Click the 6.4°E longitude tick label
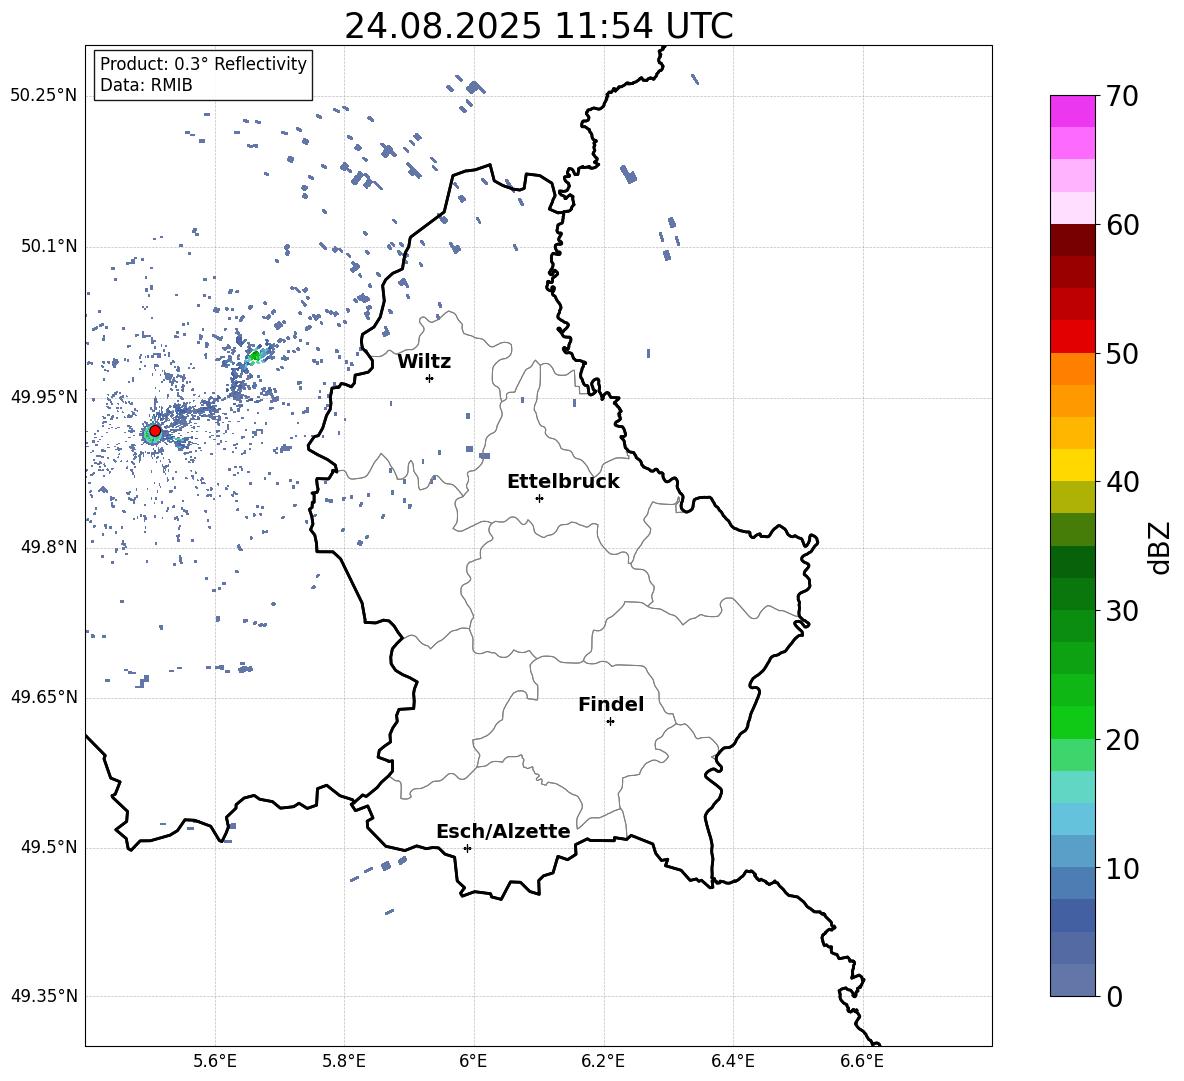Viewport: 1184px width, 1081px height. coord(732,1061)
